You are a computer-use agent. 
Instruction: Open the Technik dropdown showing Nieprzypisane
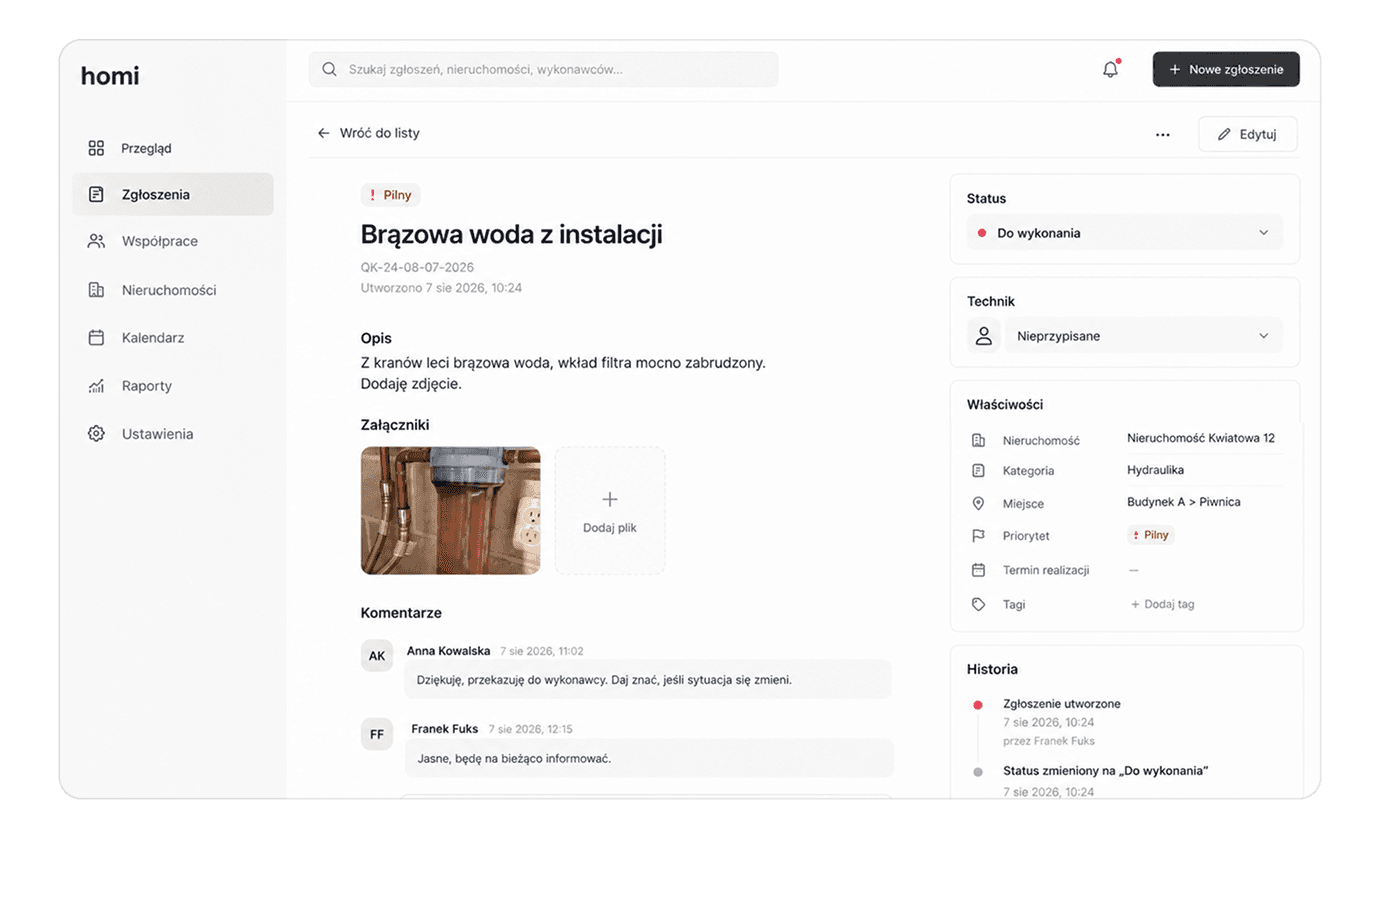point(1144,336)
